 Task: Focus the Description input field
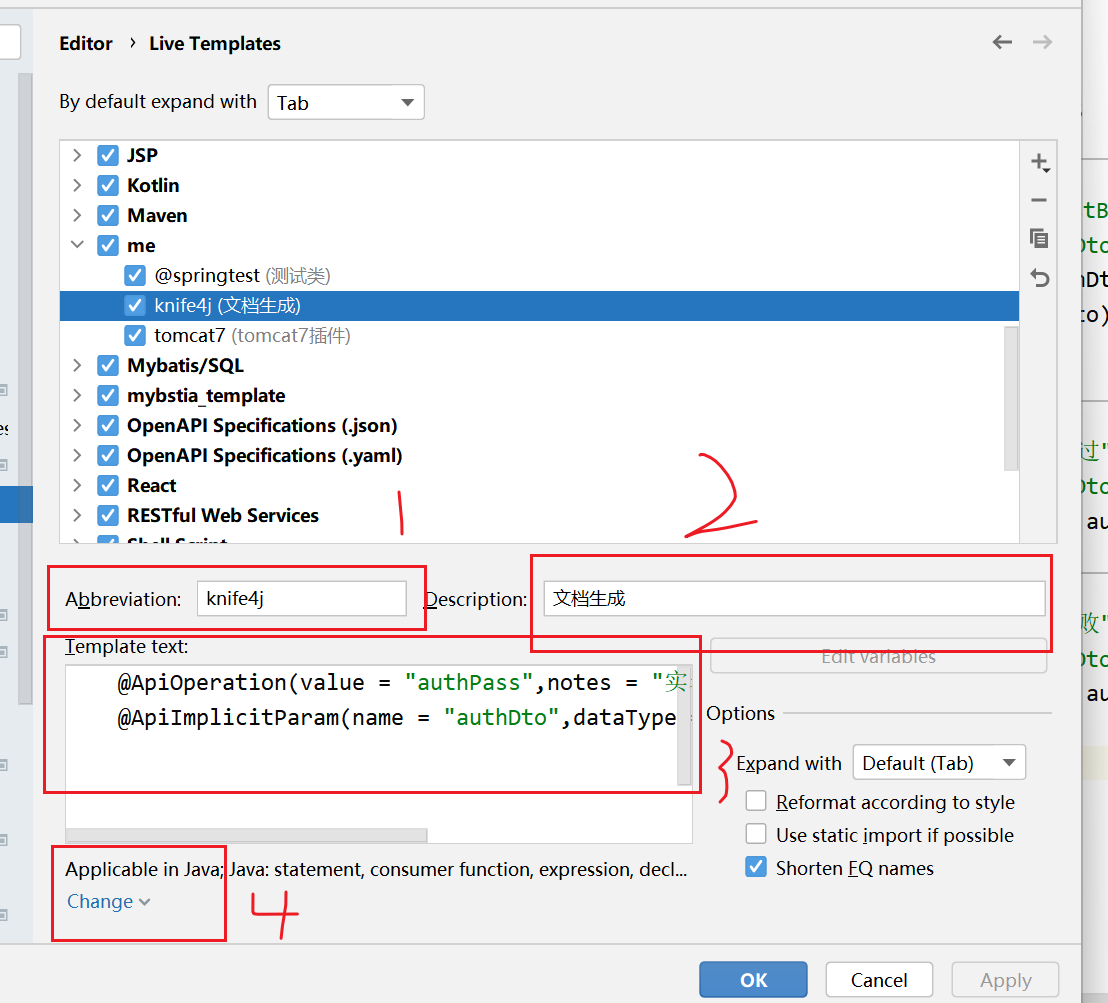794,599
